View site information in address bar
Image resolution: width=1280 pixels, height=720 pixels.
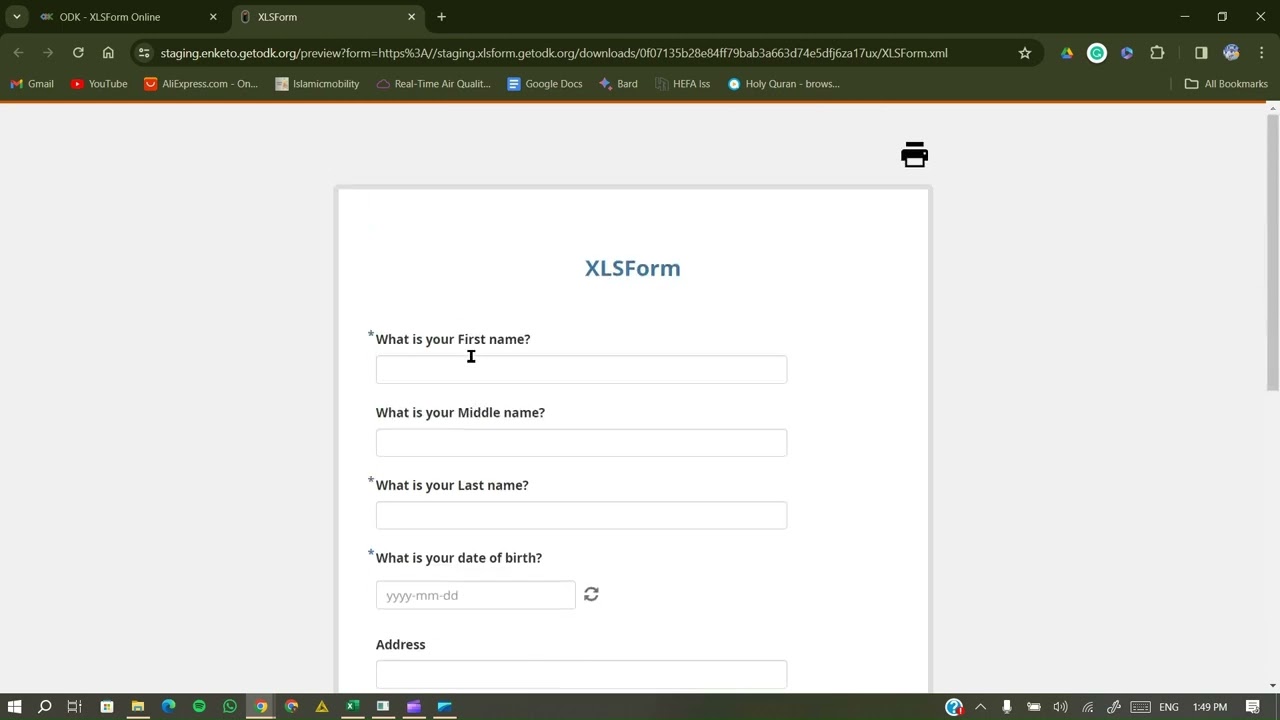tap(144, 53)
